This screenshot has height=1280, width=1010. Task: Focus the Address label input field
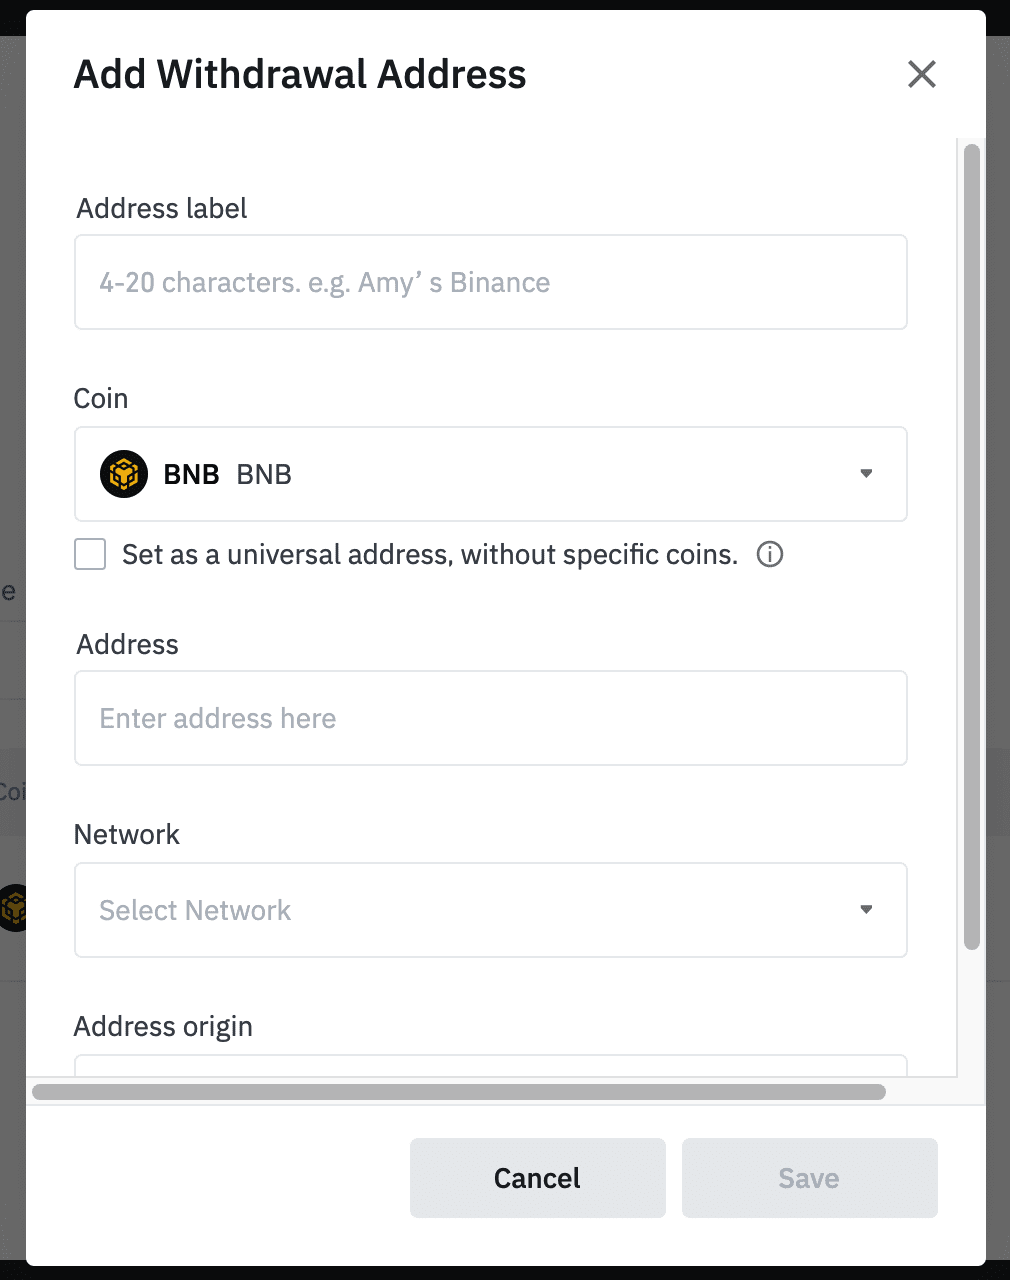(490, 282)
